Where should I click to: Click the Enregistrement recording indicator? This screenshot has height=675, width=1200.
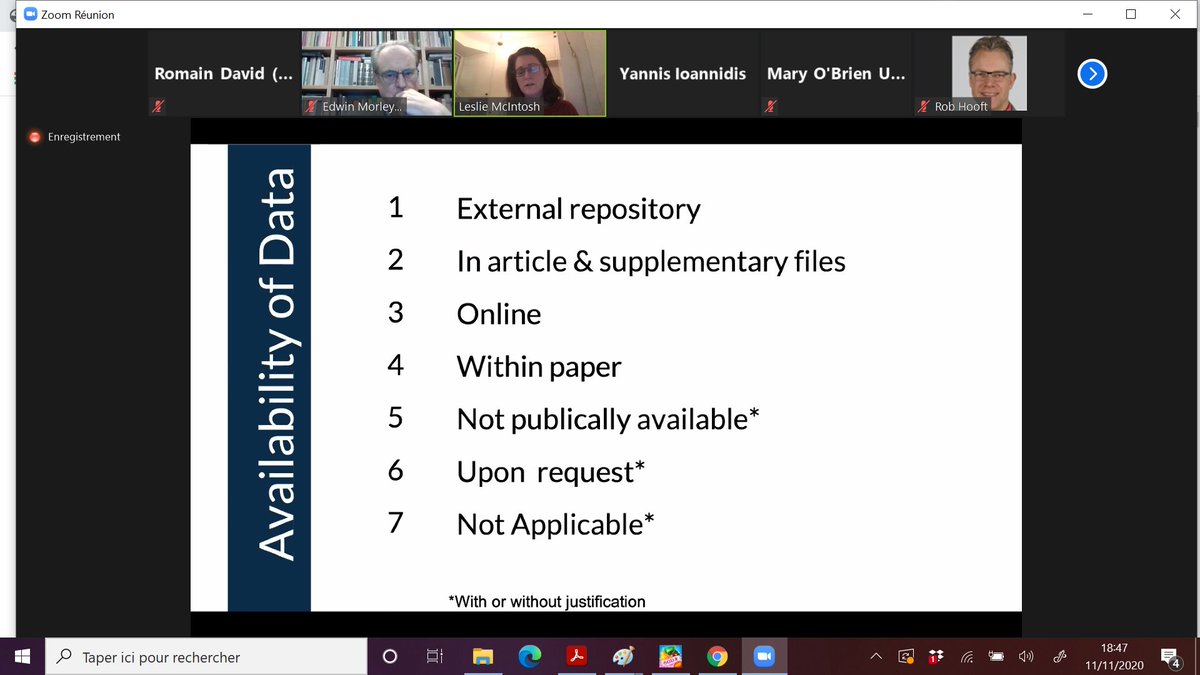pyautogui.click(x=75, y=137)
